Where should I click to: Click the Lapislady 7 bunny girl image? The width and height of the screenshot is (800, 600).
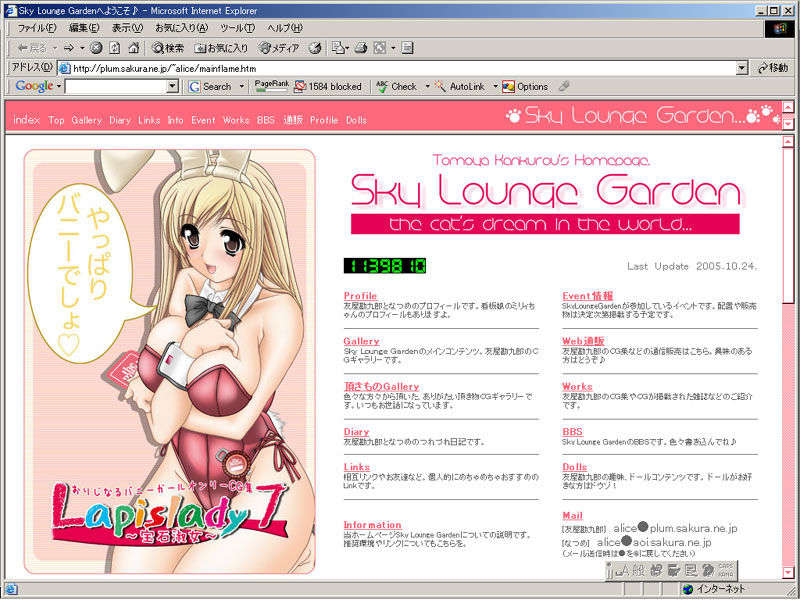(x=169, y=361)
